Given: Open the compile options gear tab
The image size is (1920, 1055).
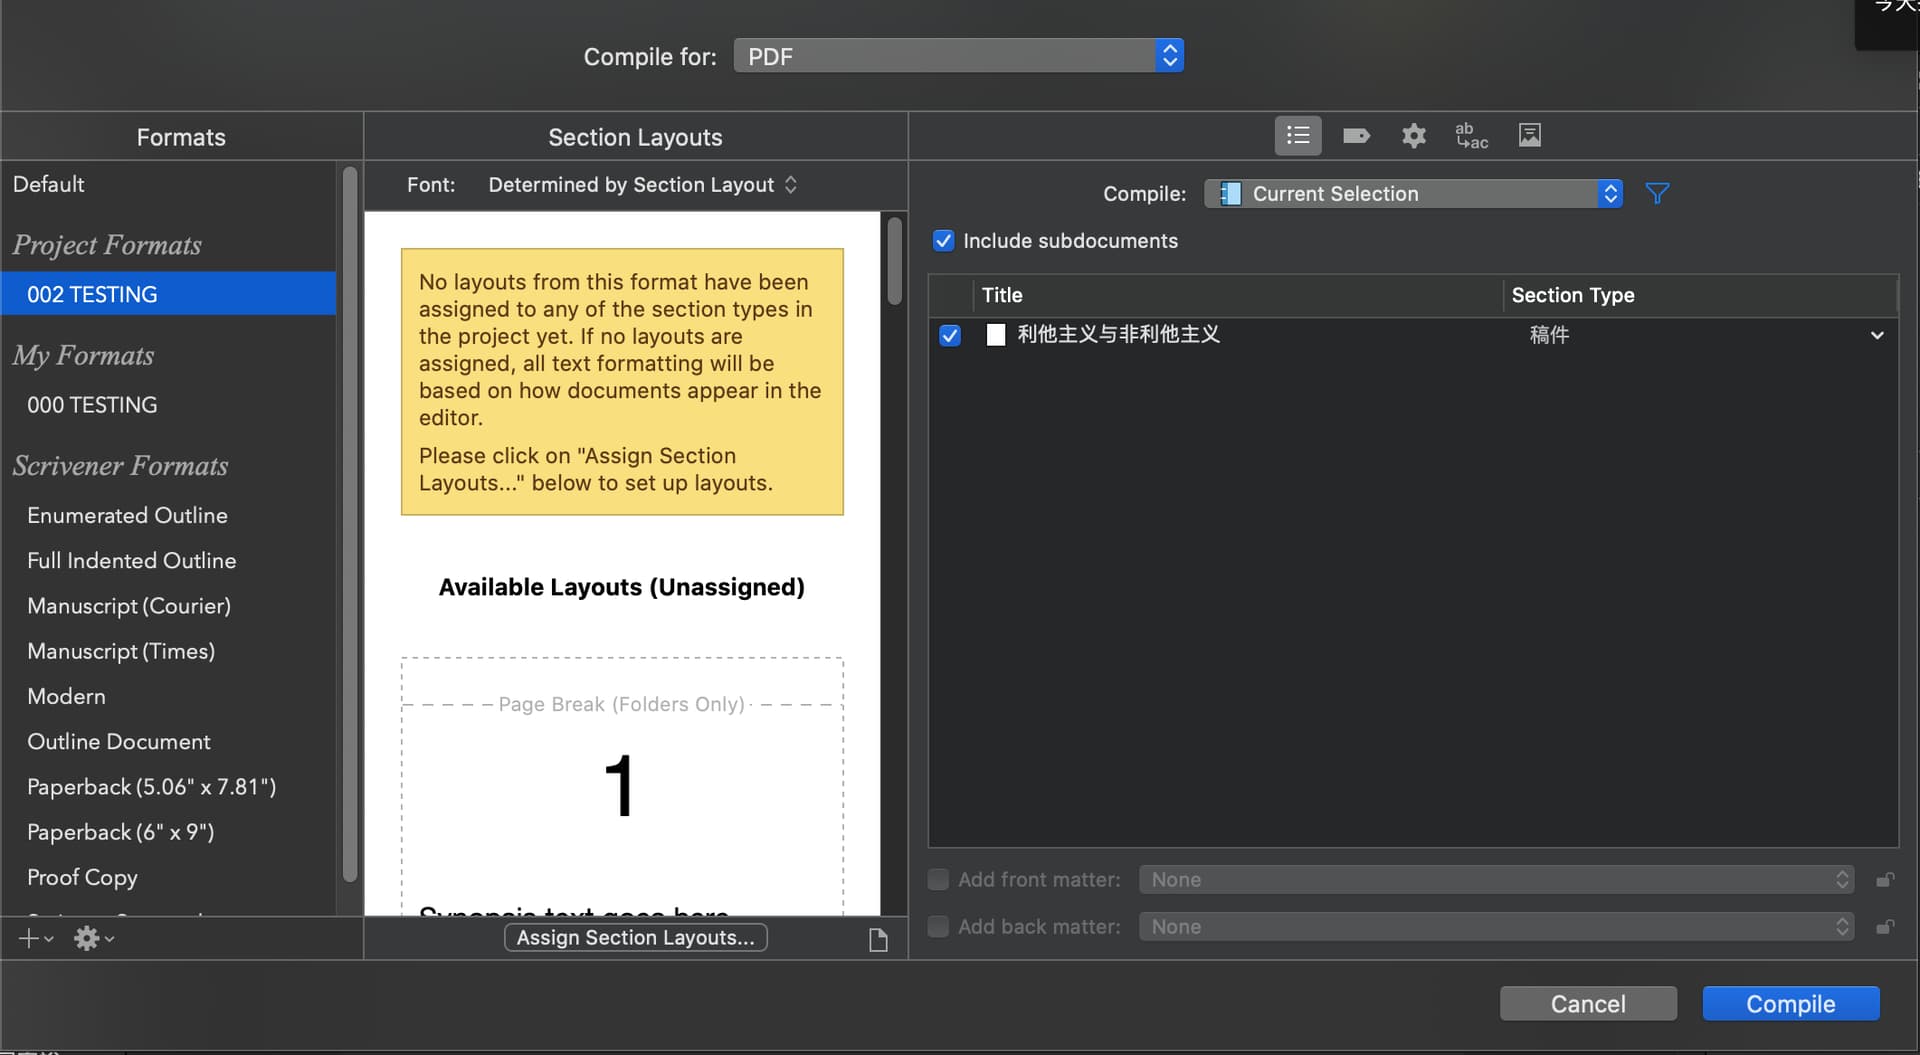Looking at the screenshot, I should [1413, 136].
